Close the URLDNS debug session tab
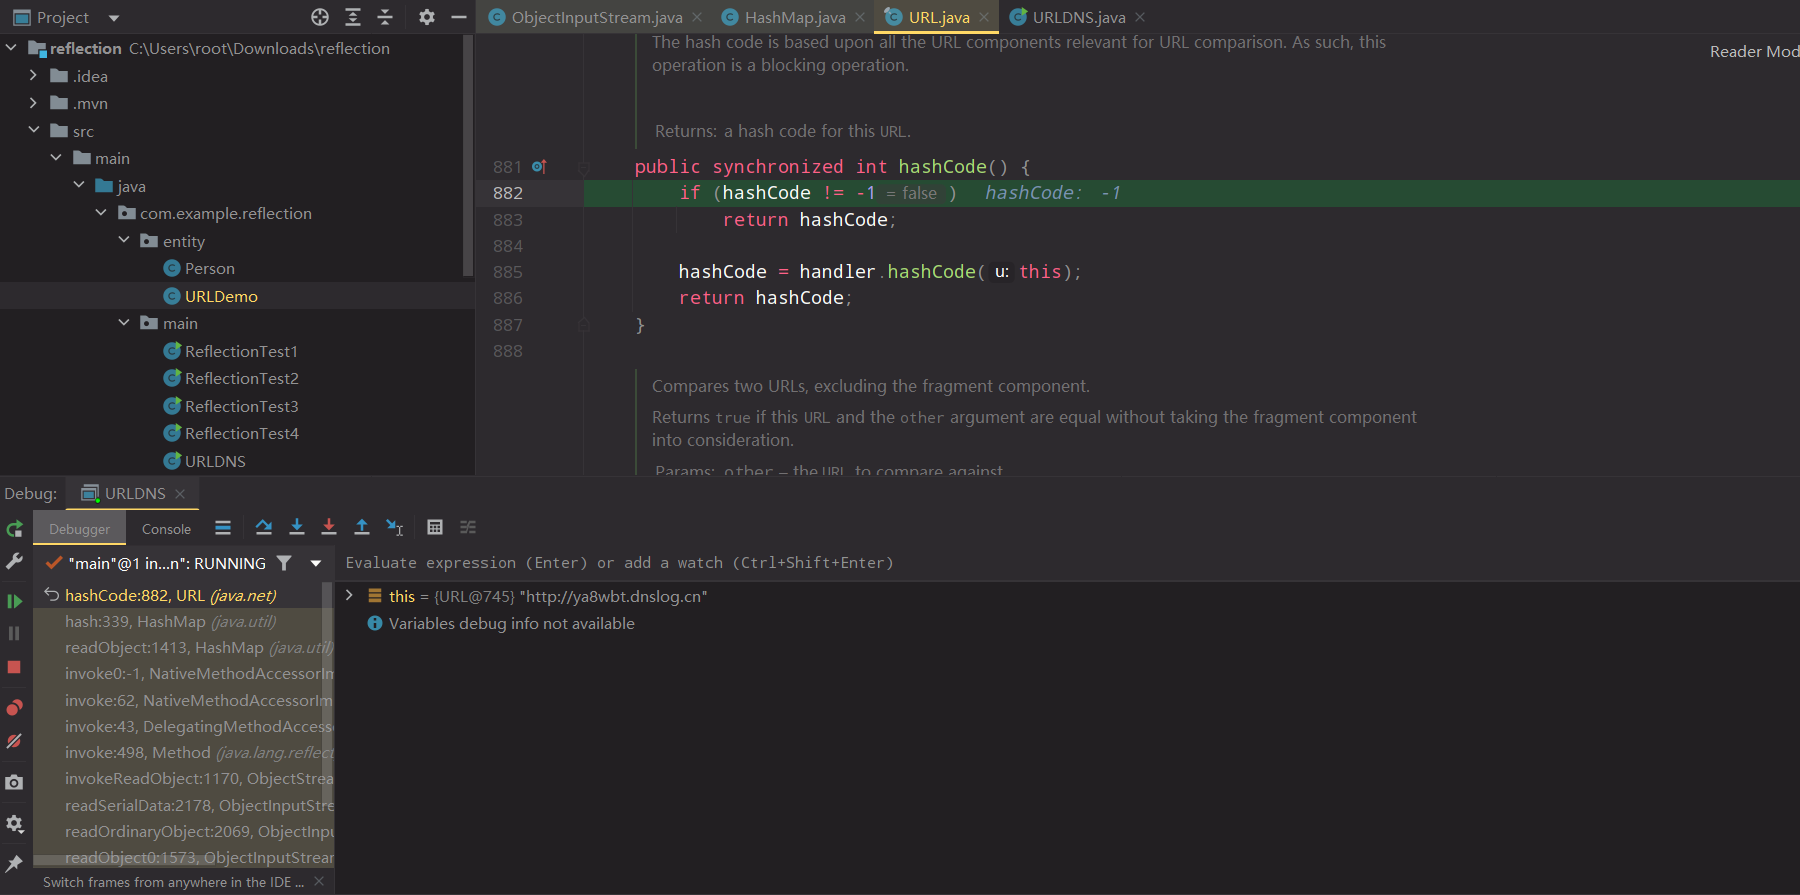 click(180, 494)
